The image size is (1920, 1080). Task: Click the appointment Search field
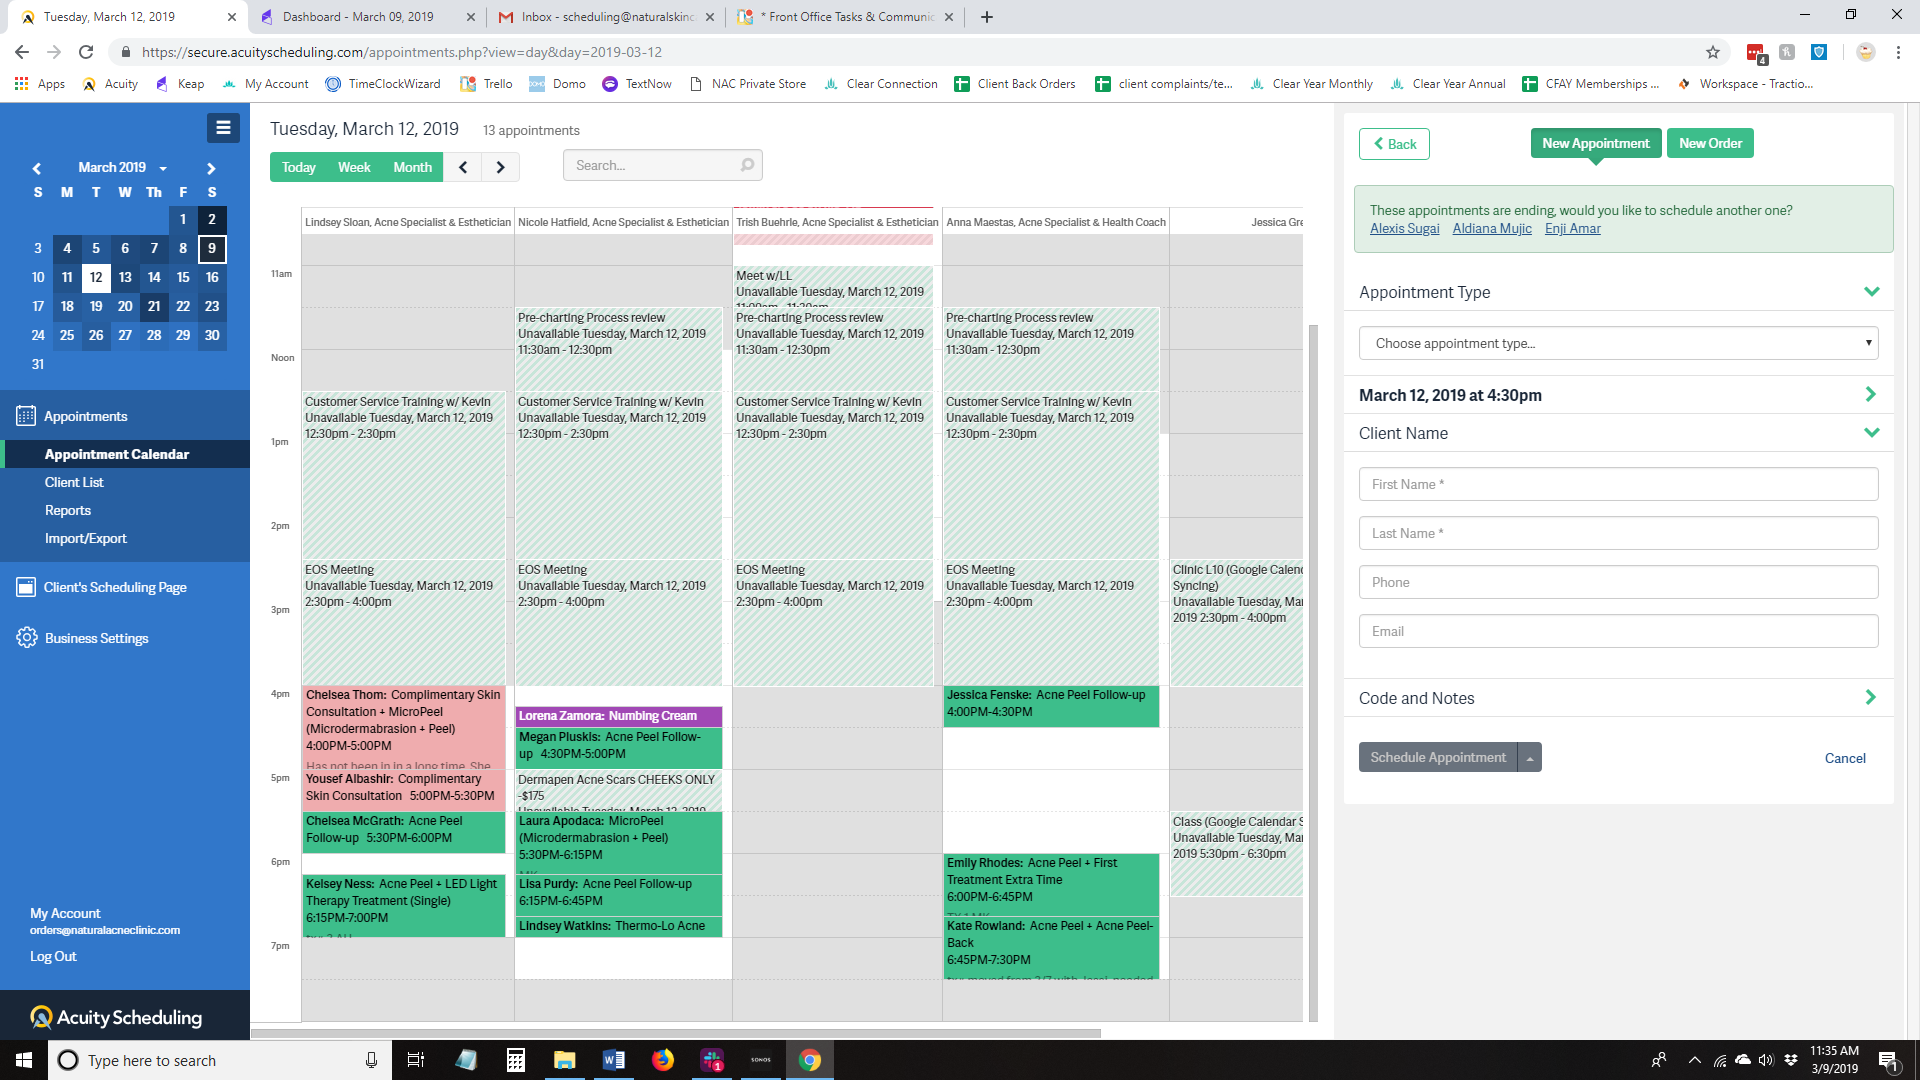coord(663,165)
